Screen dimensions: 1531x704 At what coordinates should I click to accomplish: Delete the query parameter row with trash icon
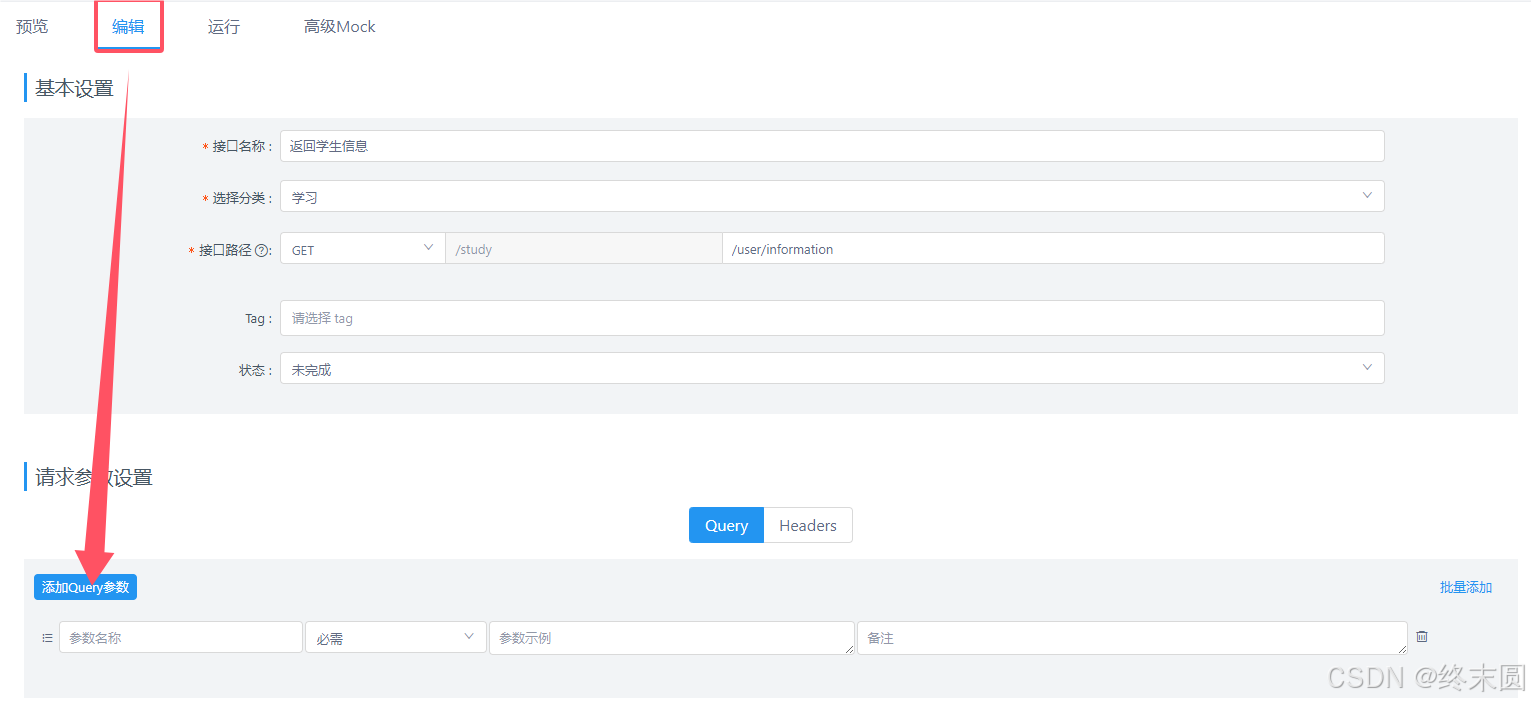click(1422, 636)
